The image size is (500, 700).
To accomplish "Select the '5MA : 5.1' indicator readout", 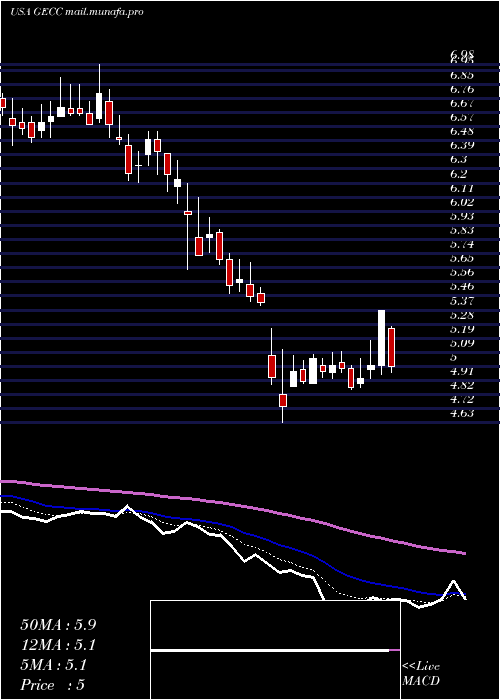I will 53,665.
